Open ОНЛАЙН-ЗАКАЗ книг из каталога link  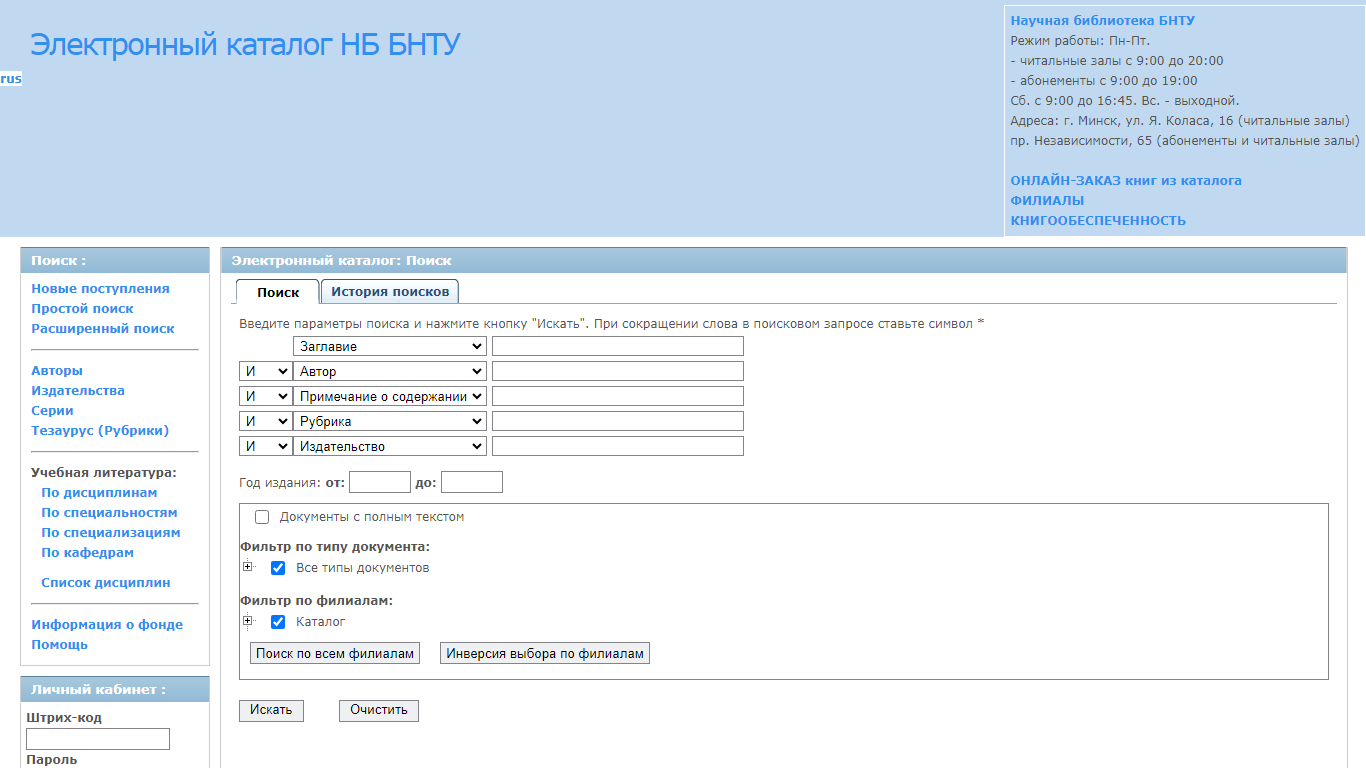[1126, 181]
